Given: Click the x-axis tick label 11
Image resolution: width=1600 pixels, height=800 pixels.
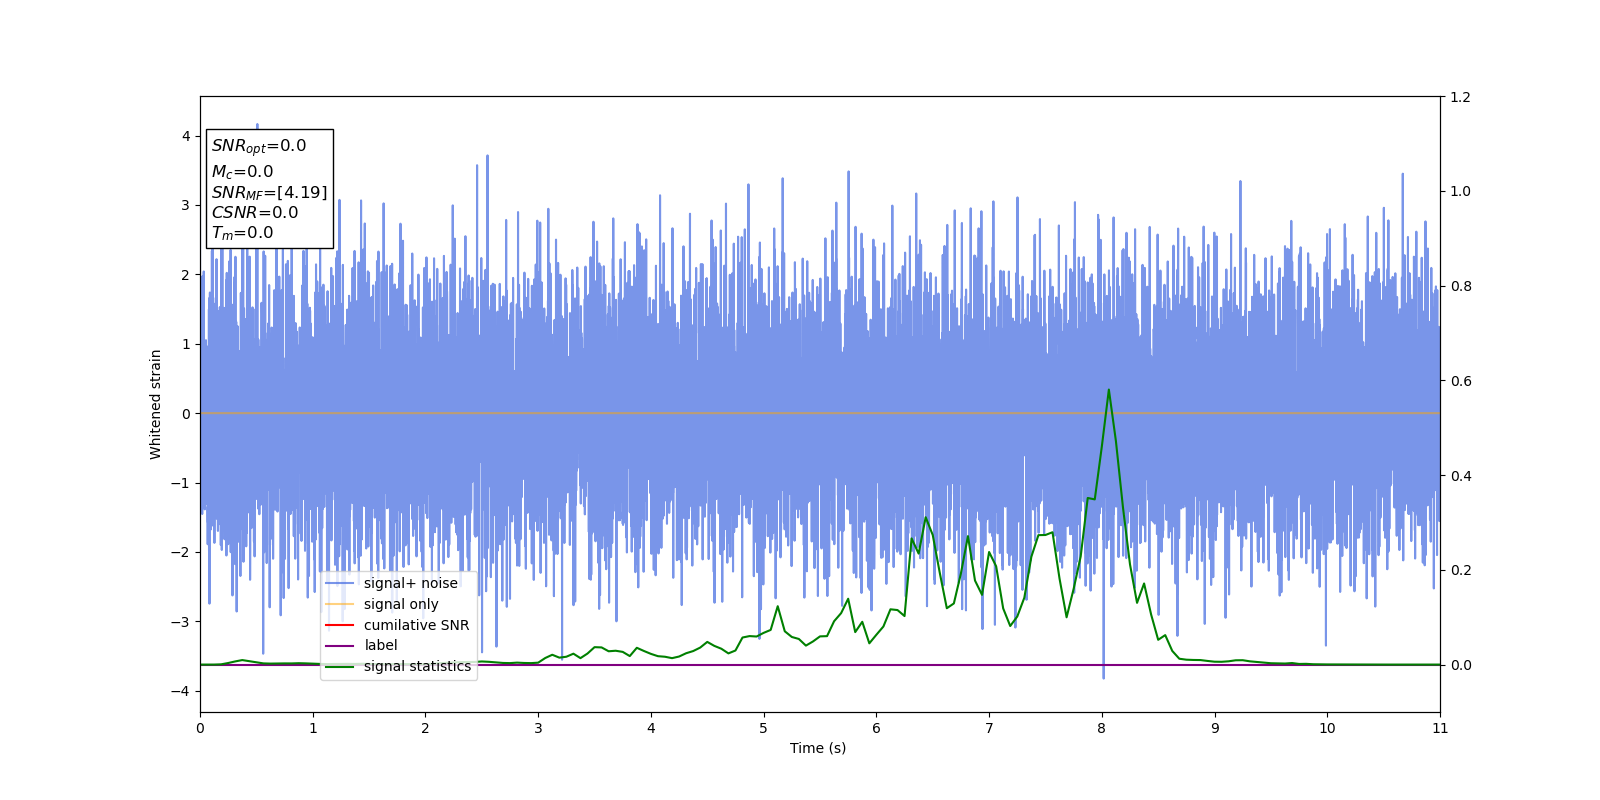Looking at the screenshot, I should (x=1440, y=728).
